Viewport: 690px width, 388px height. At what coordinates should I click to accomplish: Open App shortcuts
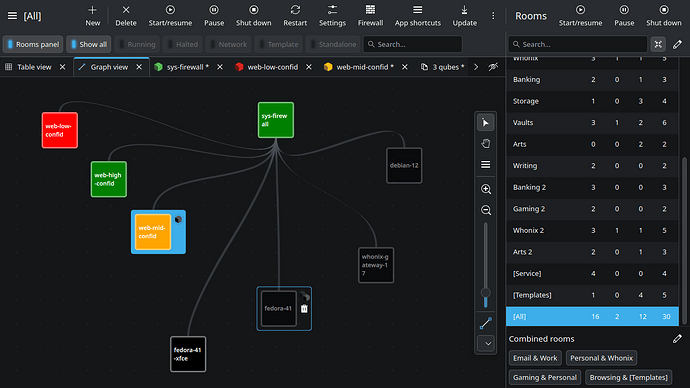[418, 16]
